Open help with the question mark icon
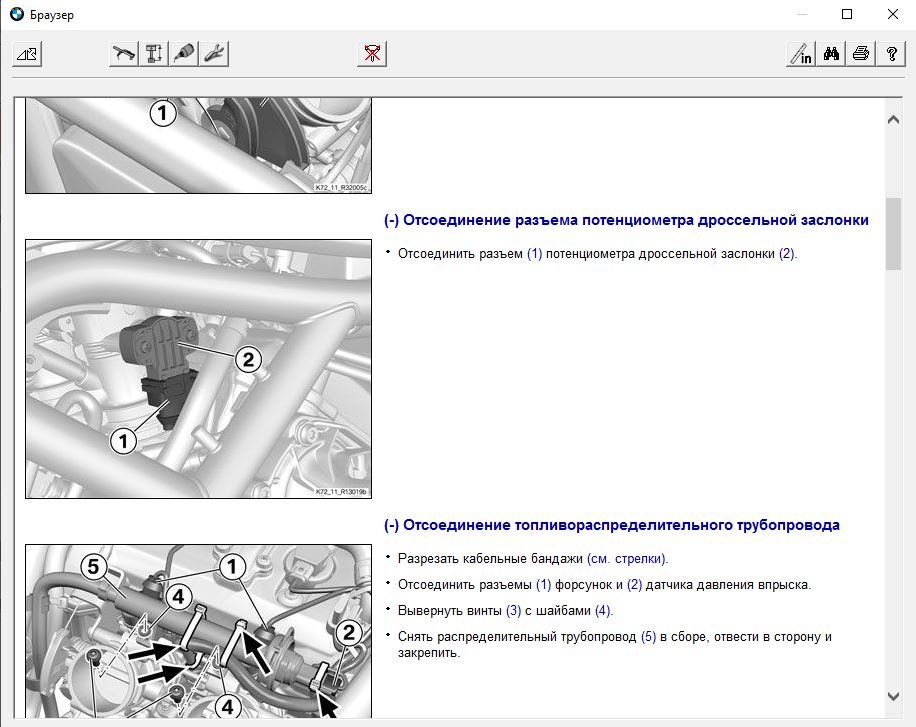The image size is (916, 727). coord(890,54)
